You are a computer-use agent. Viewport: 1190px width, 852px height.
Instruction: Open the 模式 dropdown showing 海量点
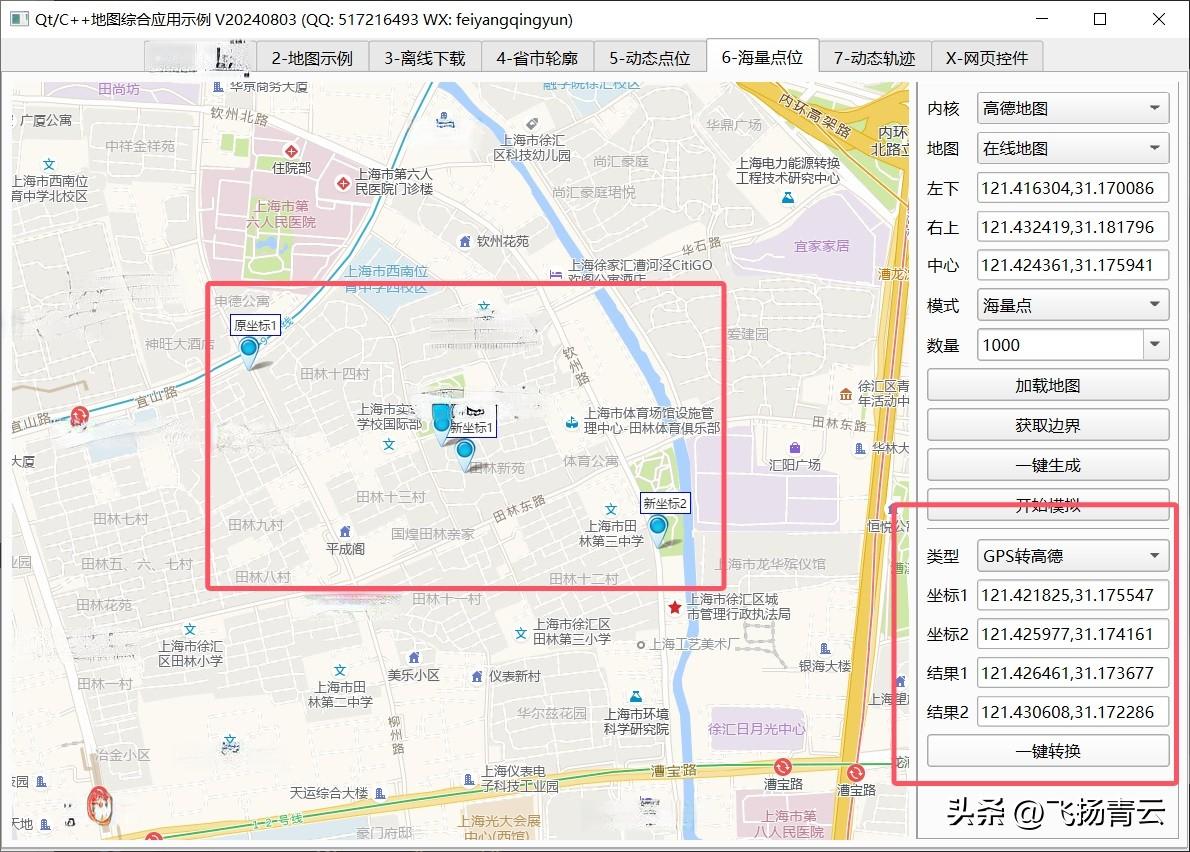pyautogui.click(x=1072, y=305)
